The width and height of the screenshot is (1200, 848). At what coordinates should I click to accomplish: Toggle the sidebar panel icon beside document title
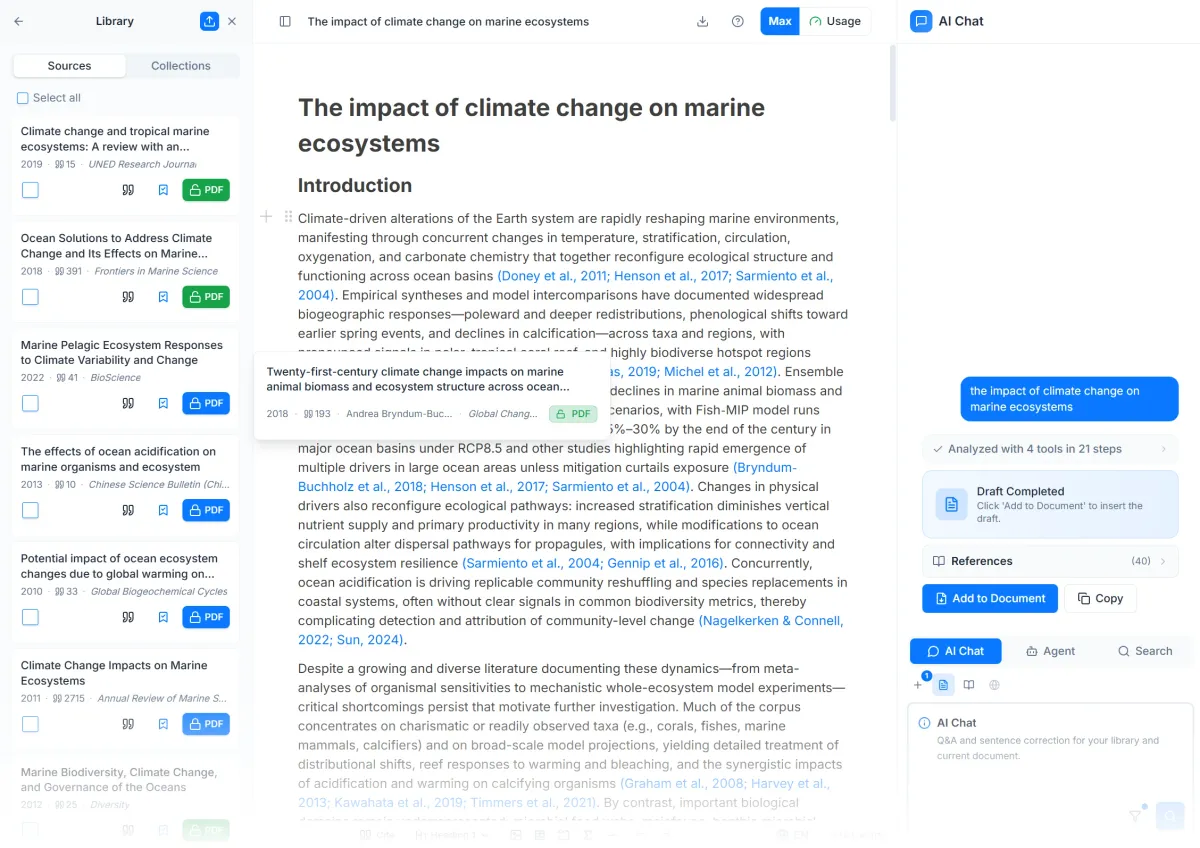point(285,21)
